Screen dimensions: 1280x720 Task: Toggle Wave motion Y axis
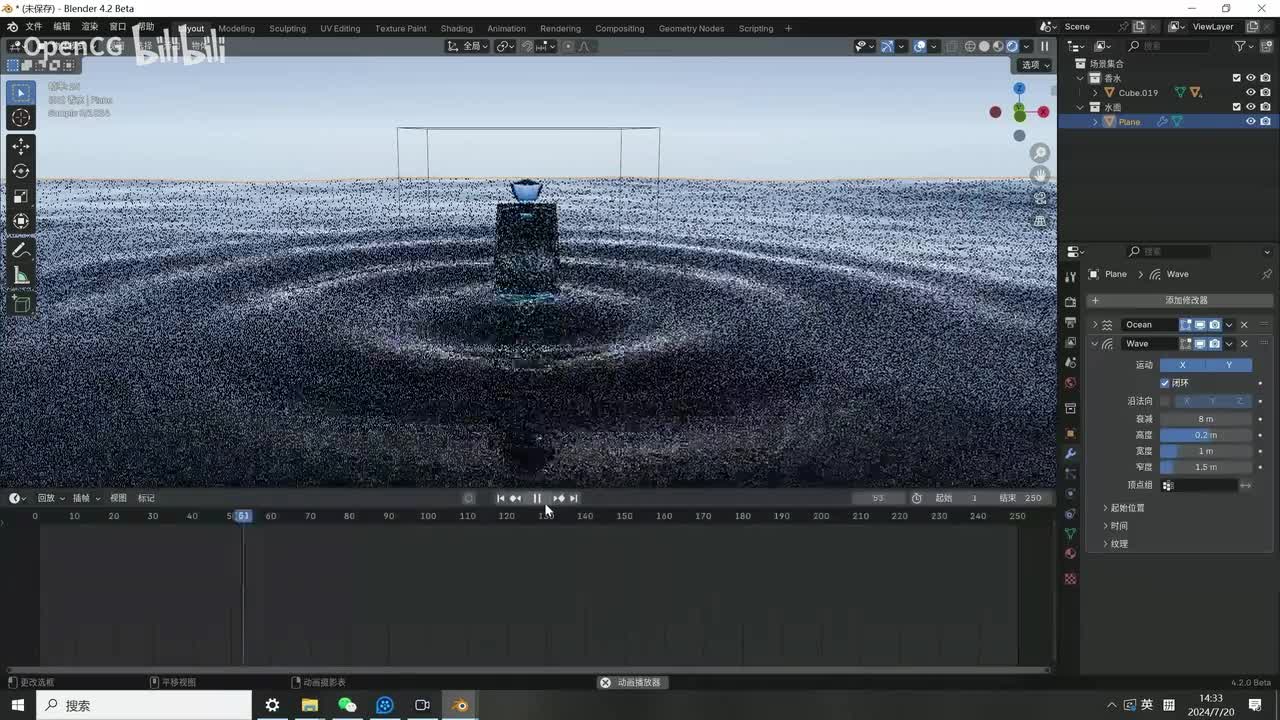tap(1229, 365)
